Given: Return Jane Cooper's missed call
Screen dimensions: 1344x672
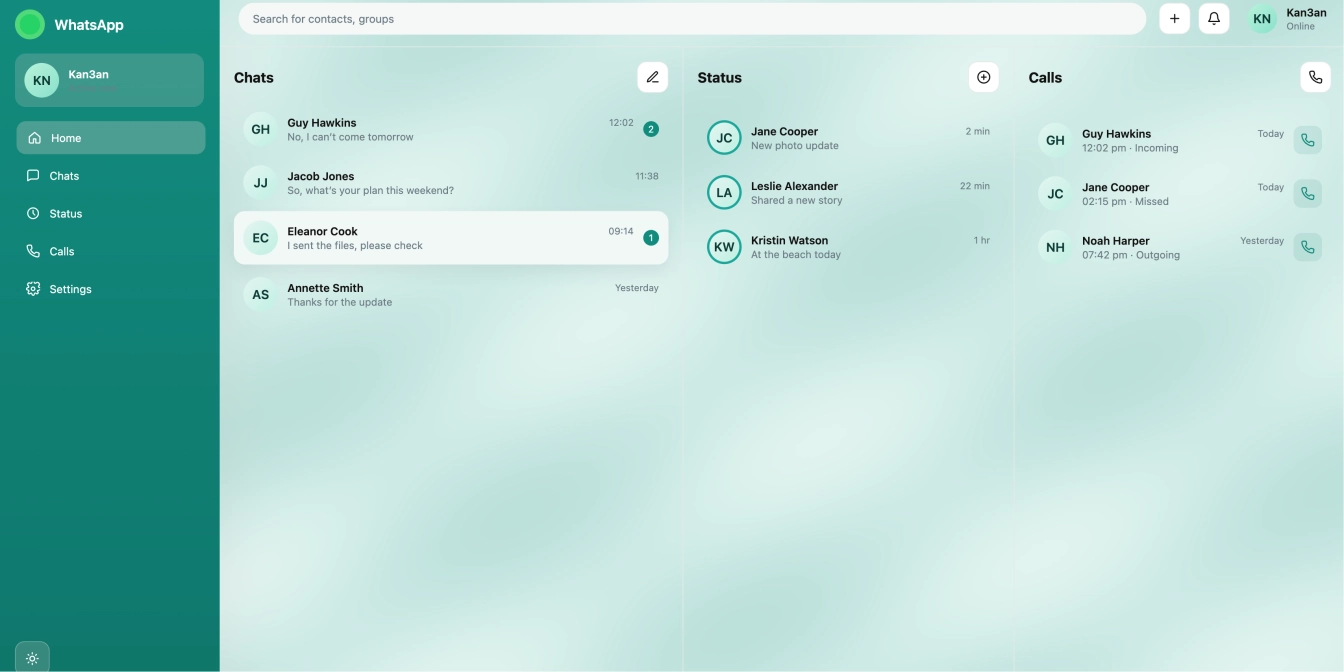Looking at the screenshot, I should 1307,193.
